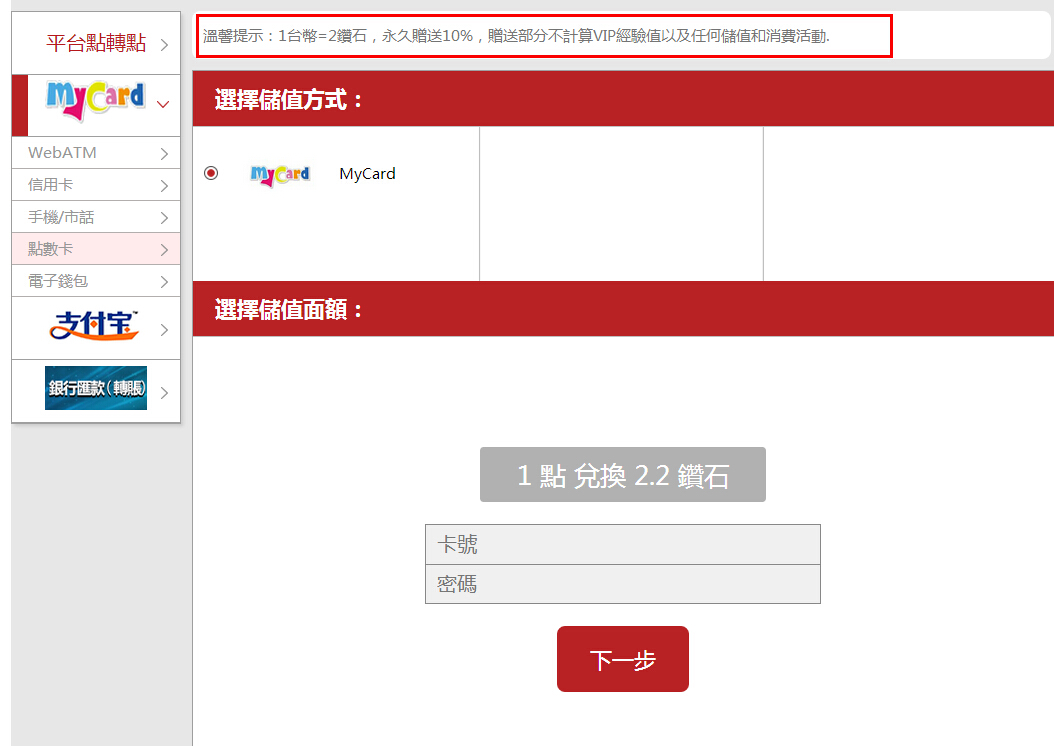Click the 下一步 button
This screenshot has width=1054, height=746.
(622, 659)
